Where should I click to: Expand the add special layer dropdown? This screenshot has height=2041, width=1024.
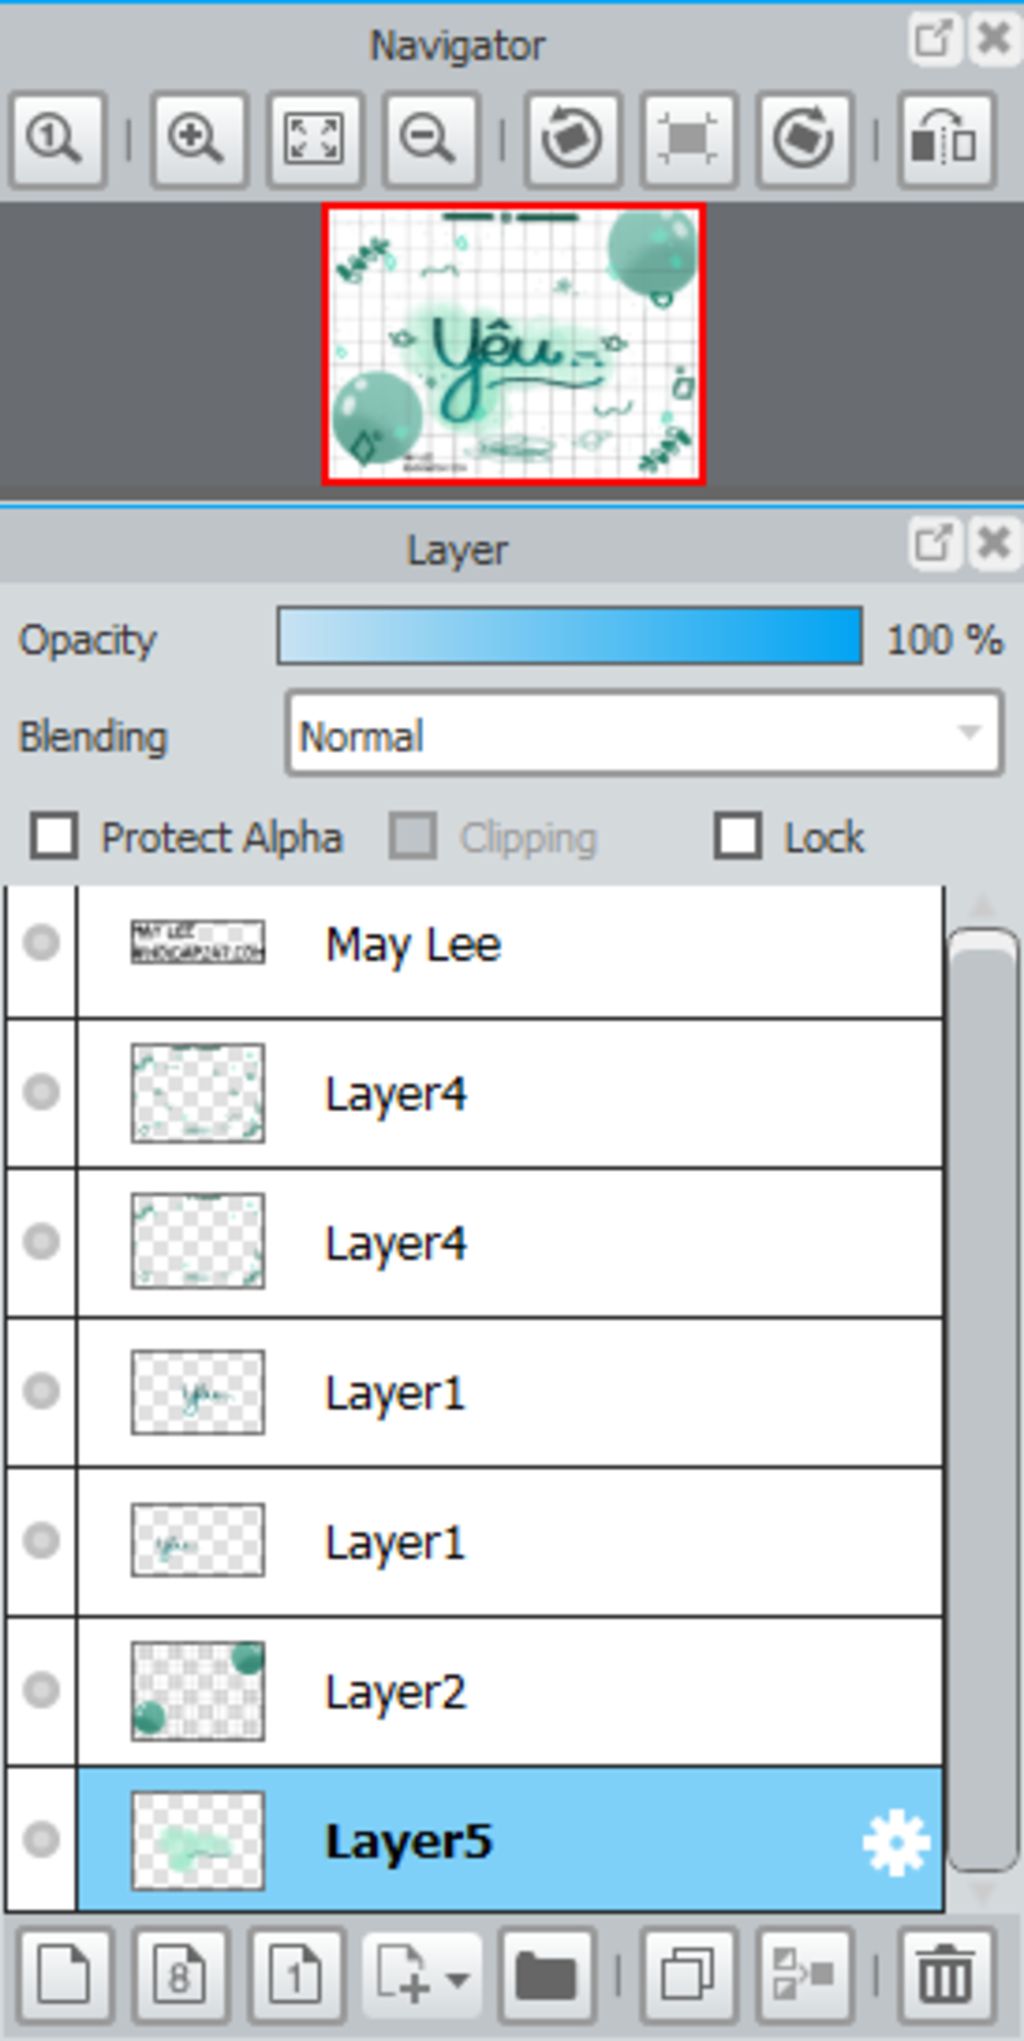(422, 1976)
